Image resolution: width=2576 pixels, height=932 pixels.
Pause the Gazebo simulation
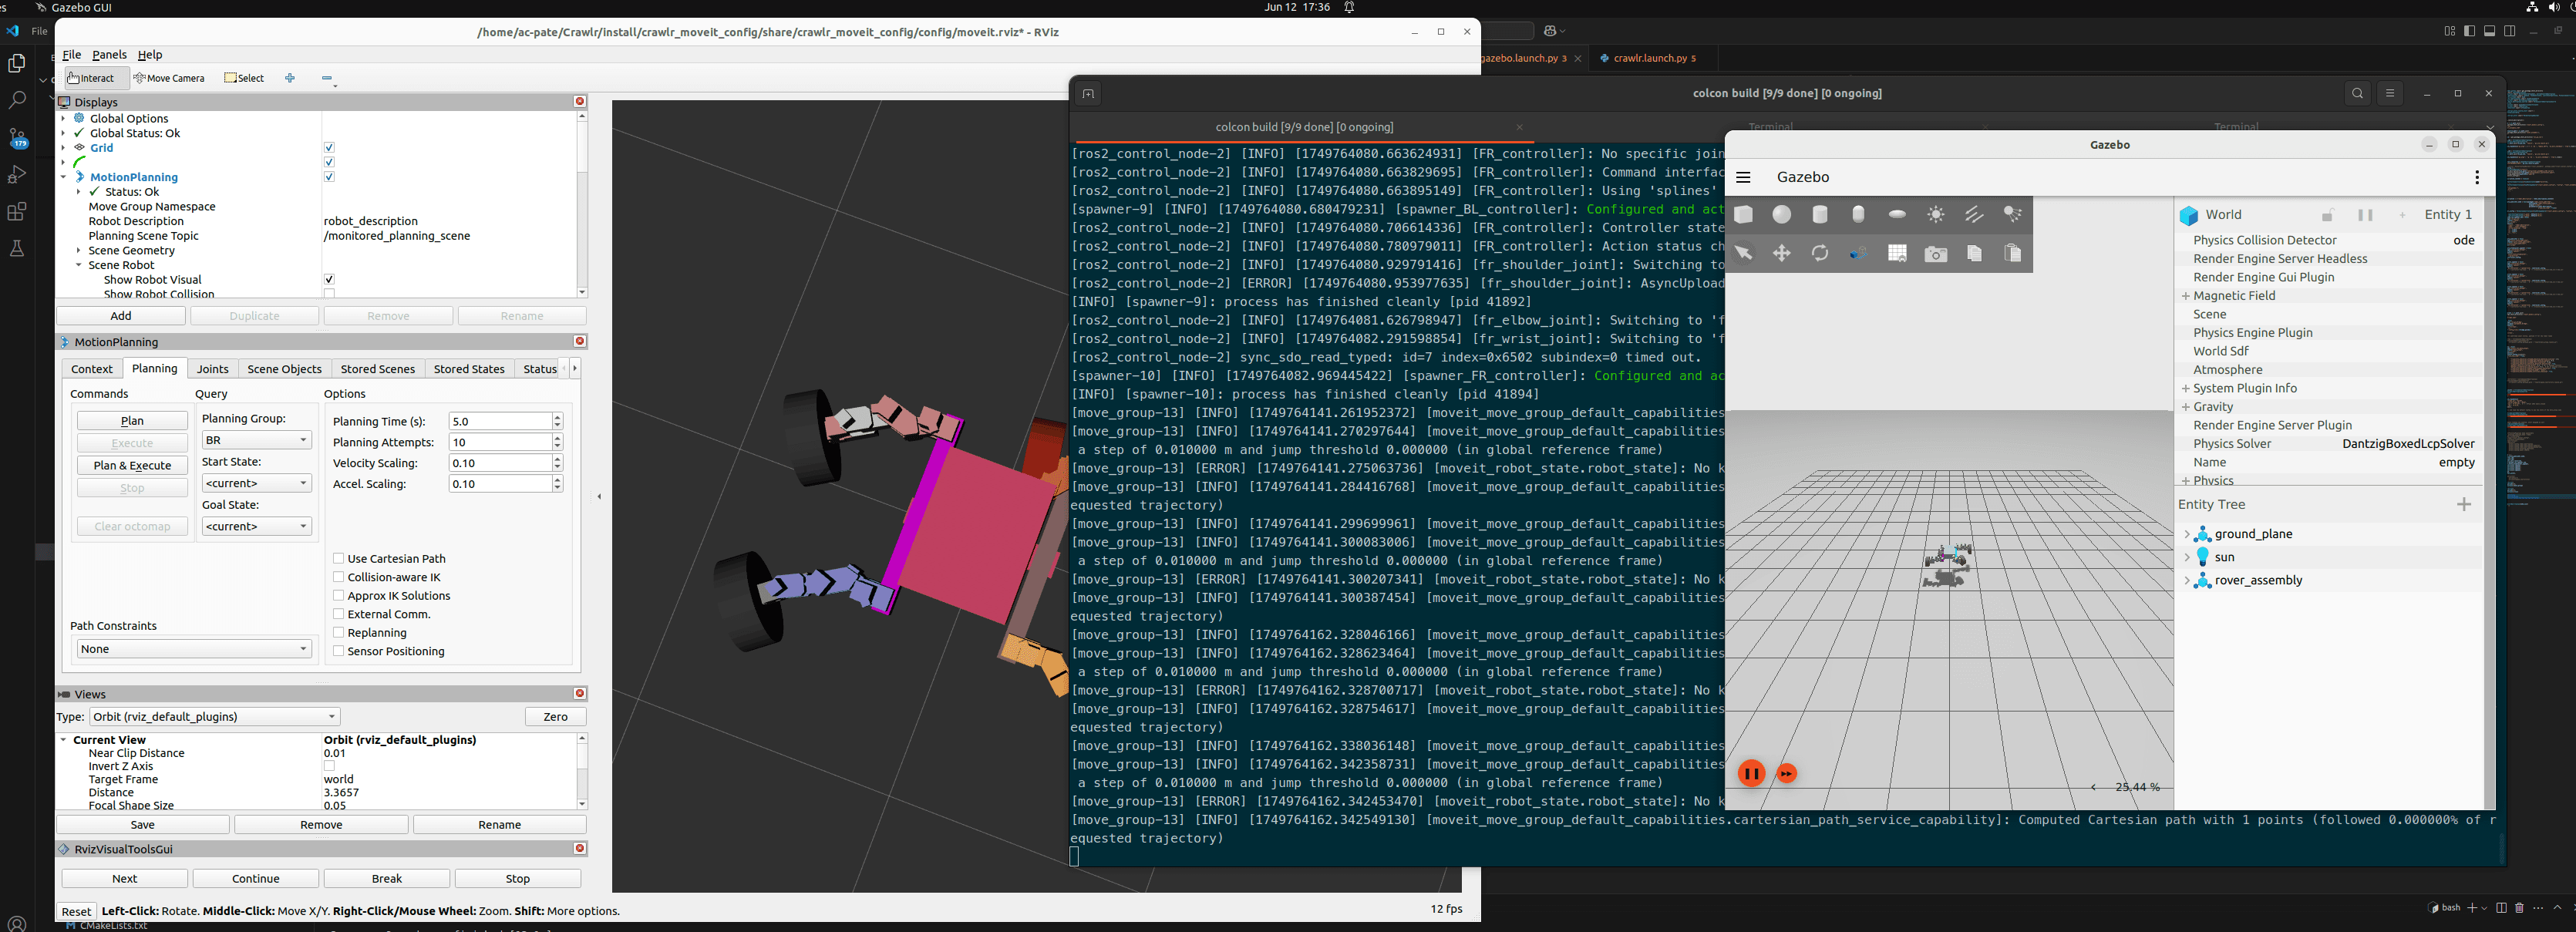pos(1751,773)
